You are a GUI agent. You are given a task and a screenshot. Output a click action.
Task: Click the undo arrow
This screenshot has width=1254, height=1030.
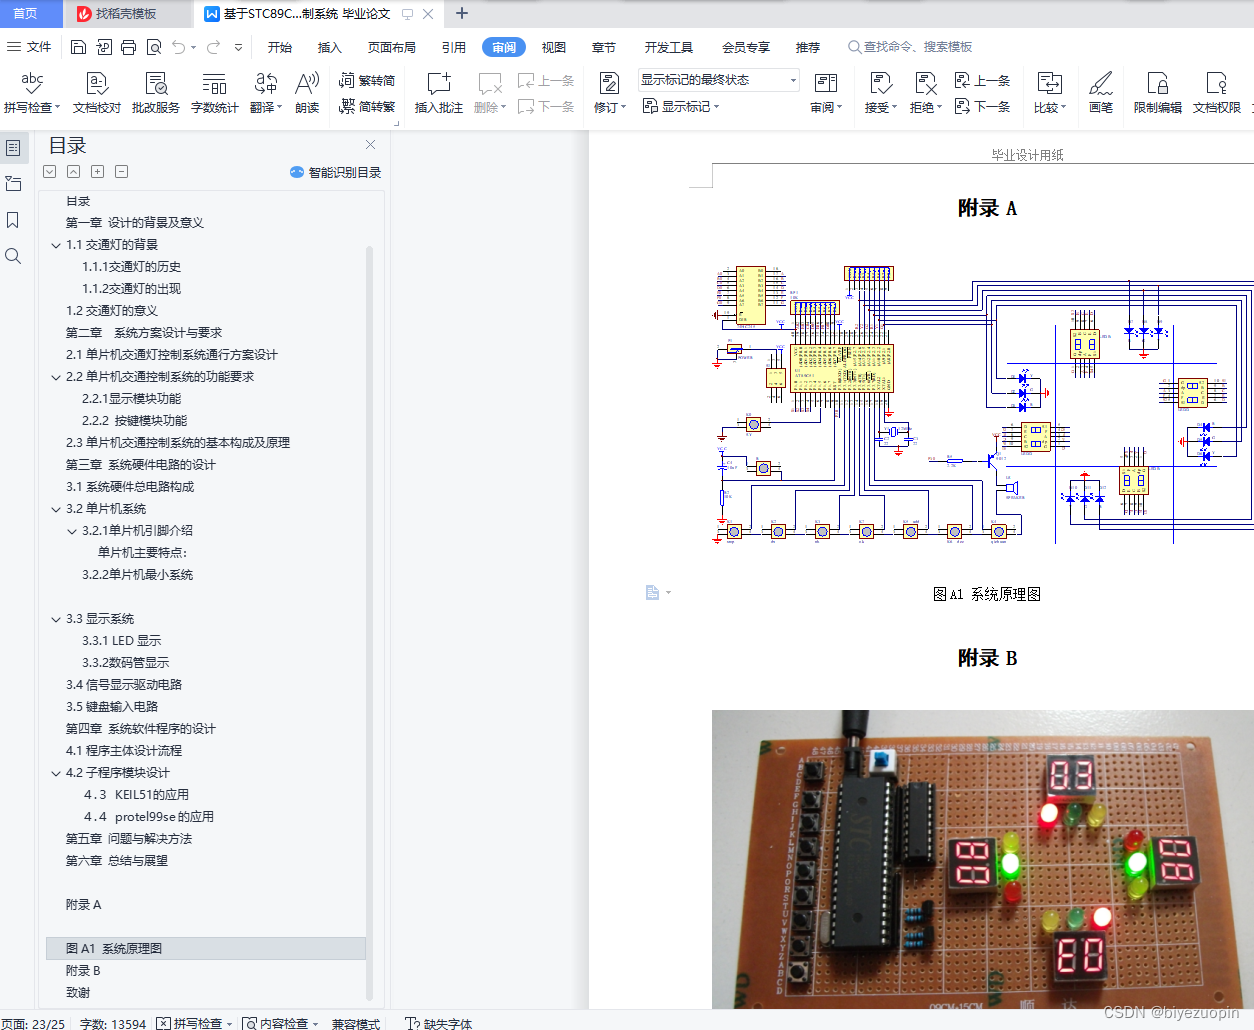(x=178, y=47)
